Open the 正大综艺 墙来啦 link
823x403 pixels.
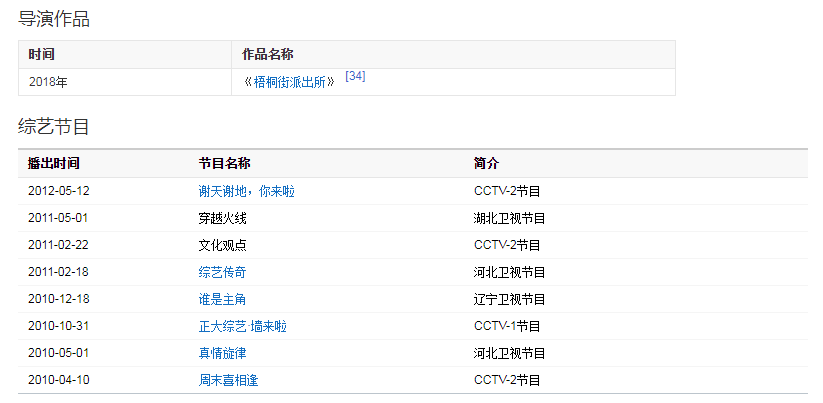[242, 326]
